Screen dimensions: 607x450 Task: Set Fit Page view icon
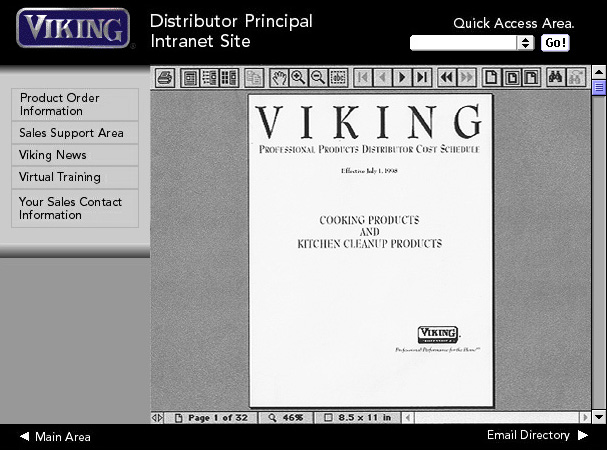511,78
